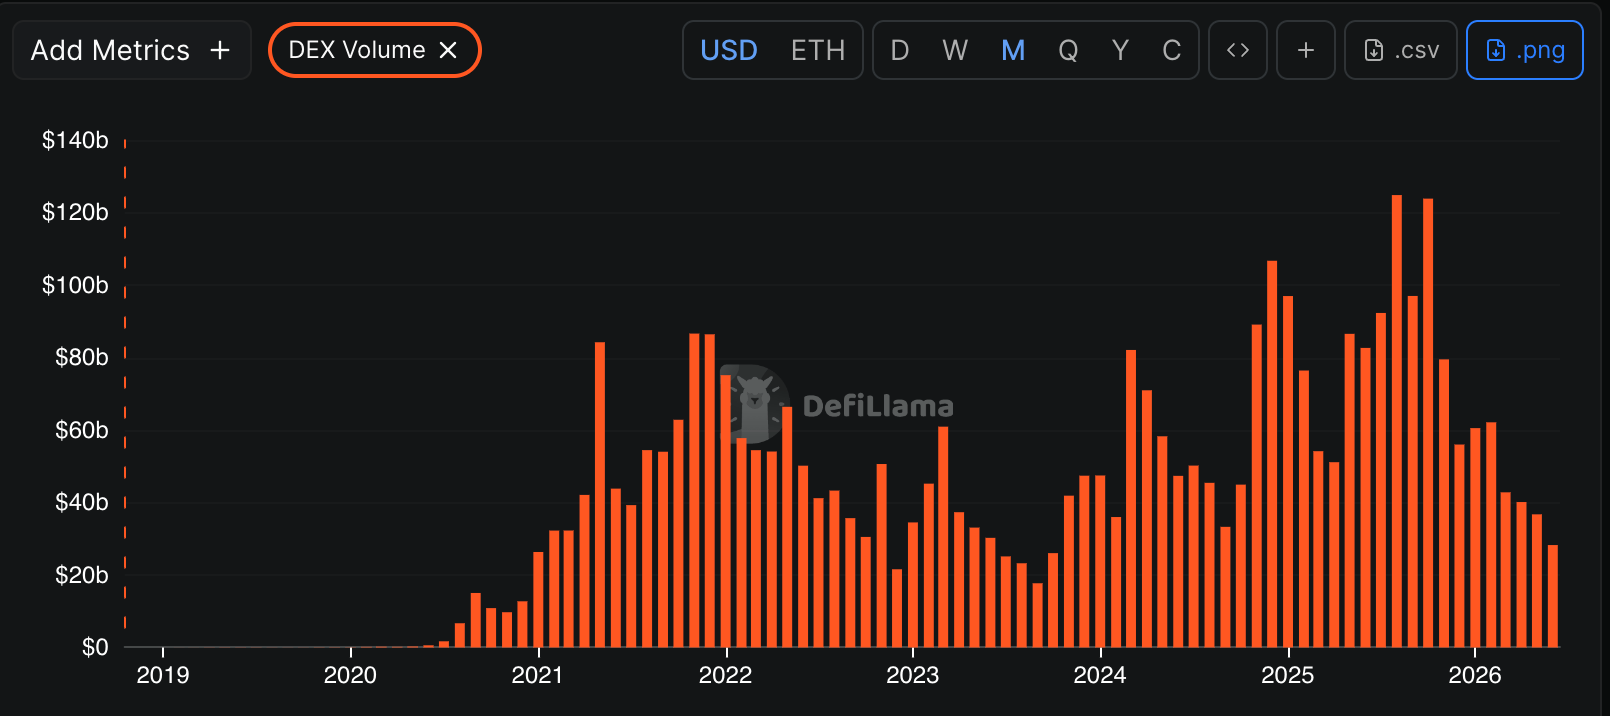Image resolution: width=1610 pixels, height=716 pixels.
Task: Click the 2021 x-axis label
Action: (x=538, y=675)
